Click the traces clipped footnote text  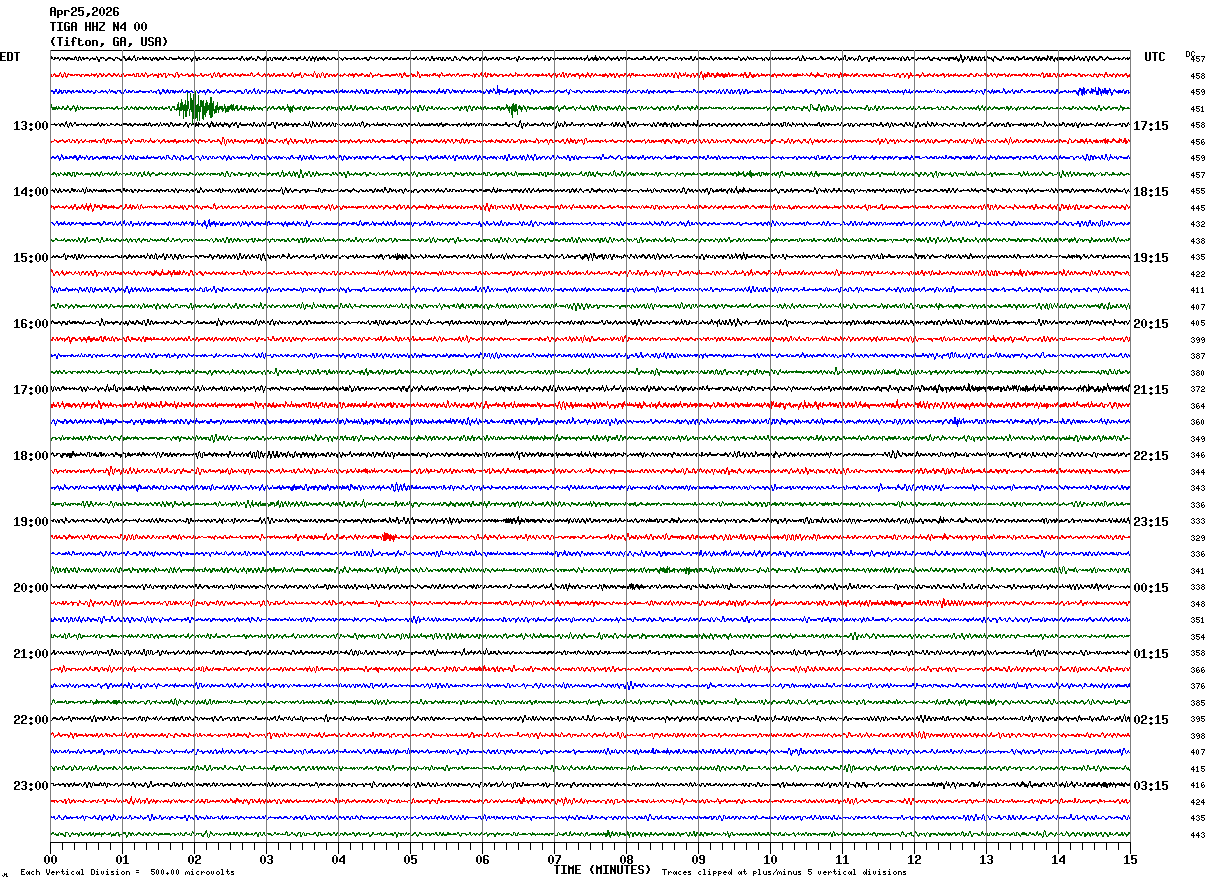pos(784,873)
